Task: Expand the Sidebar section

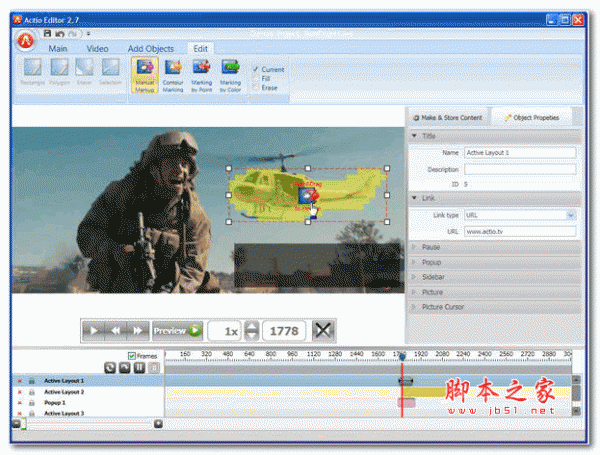Action: [x=495, y=277]
